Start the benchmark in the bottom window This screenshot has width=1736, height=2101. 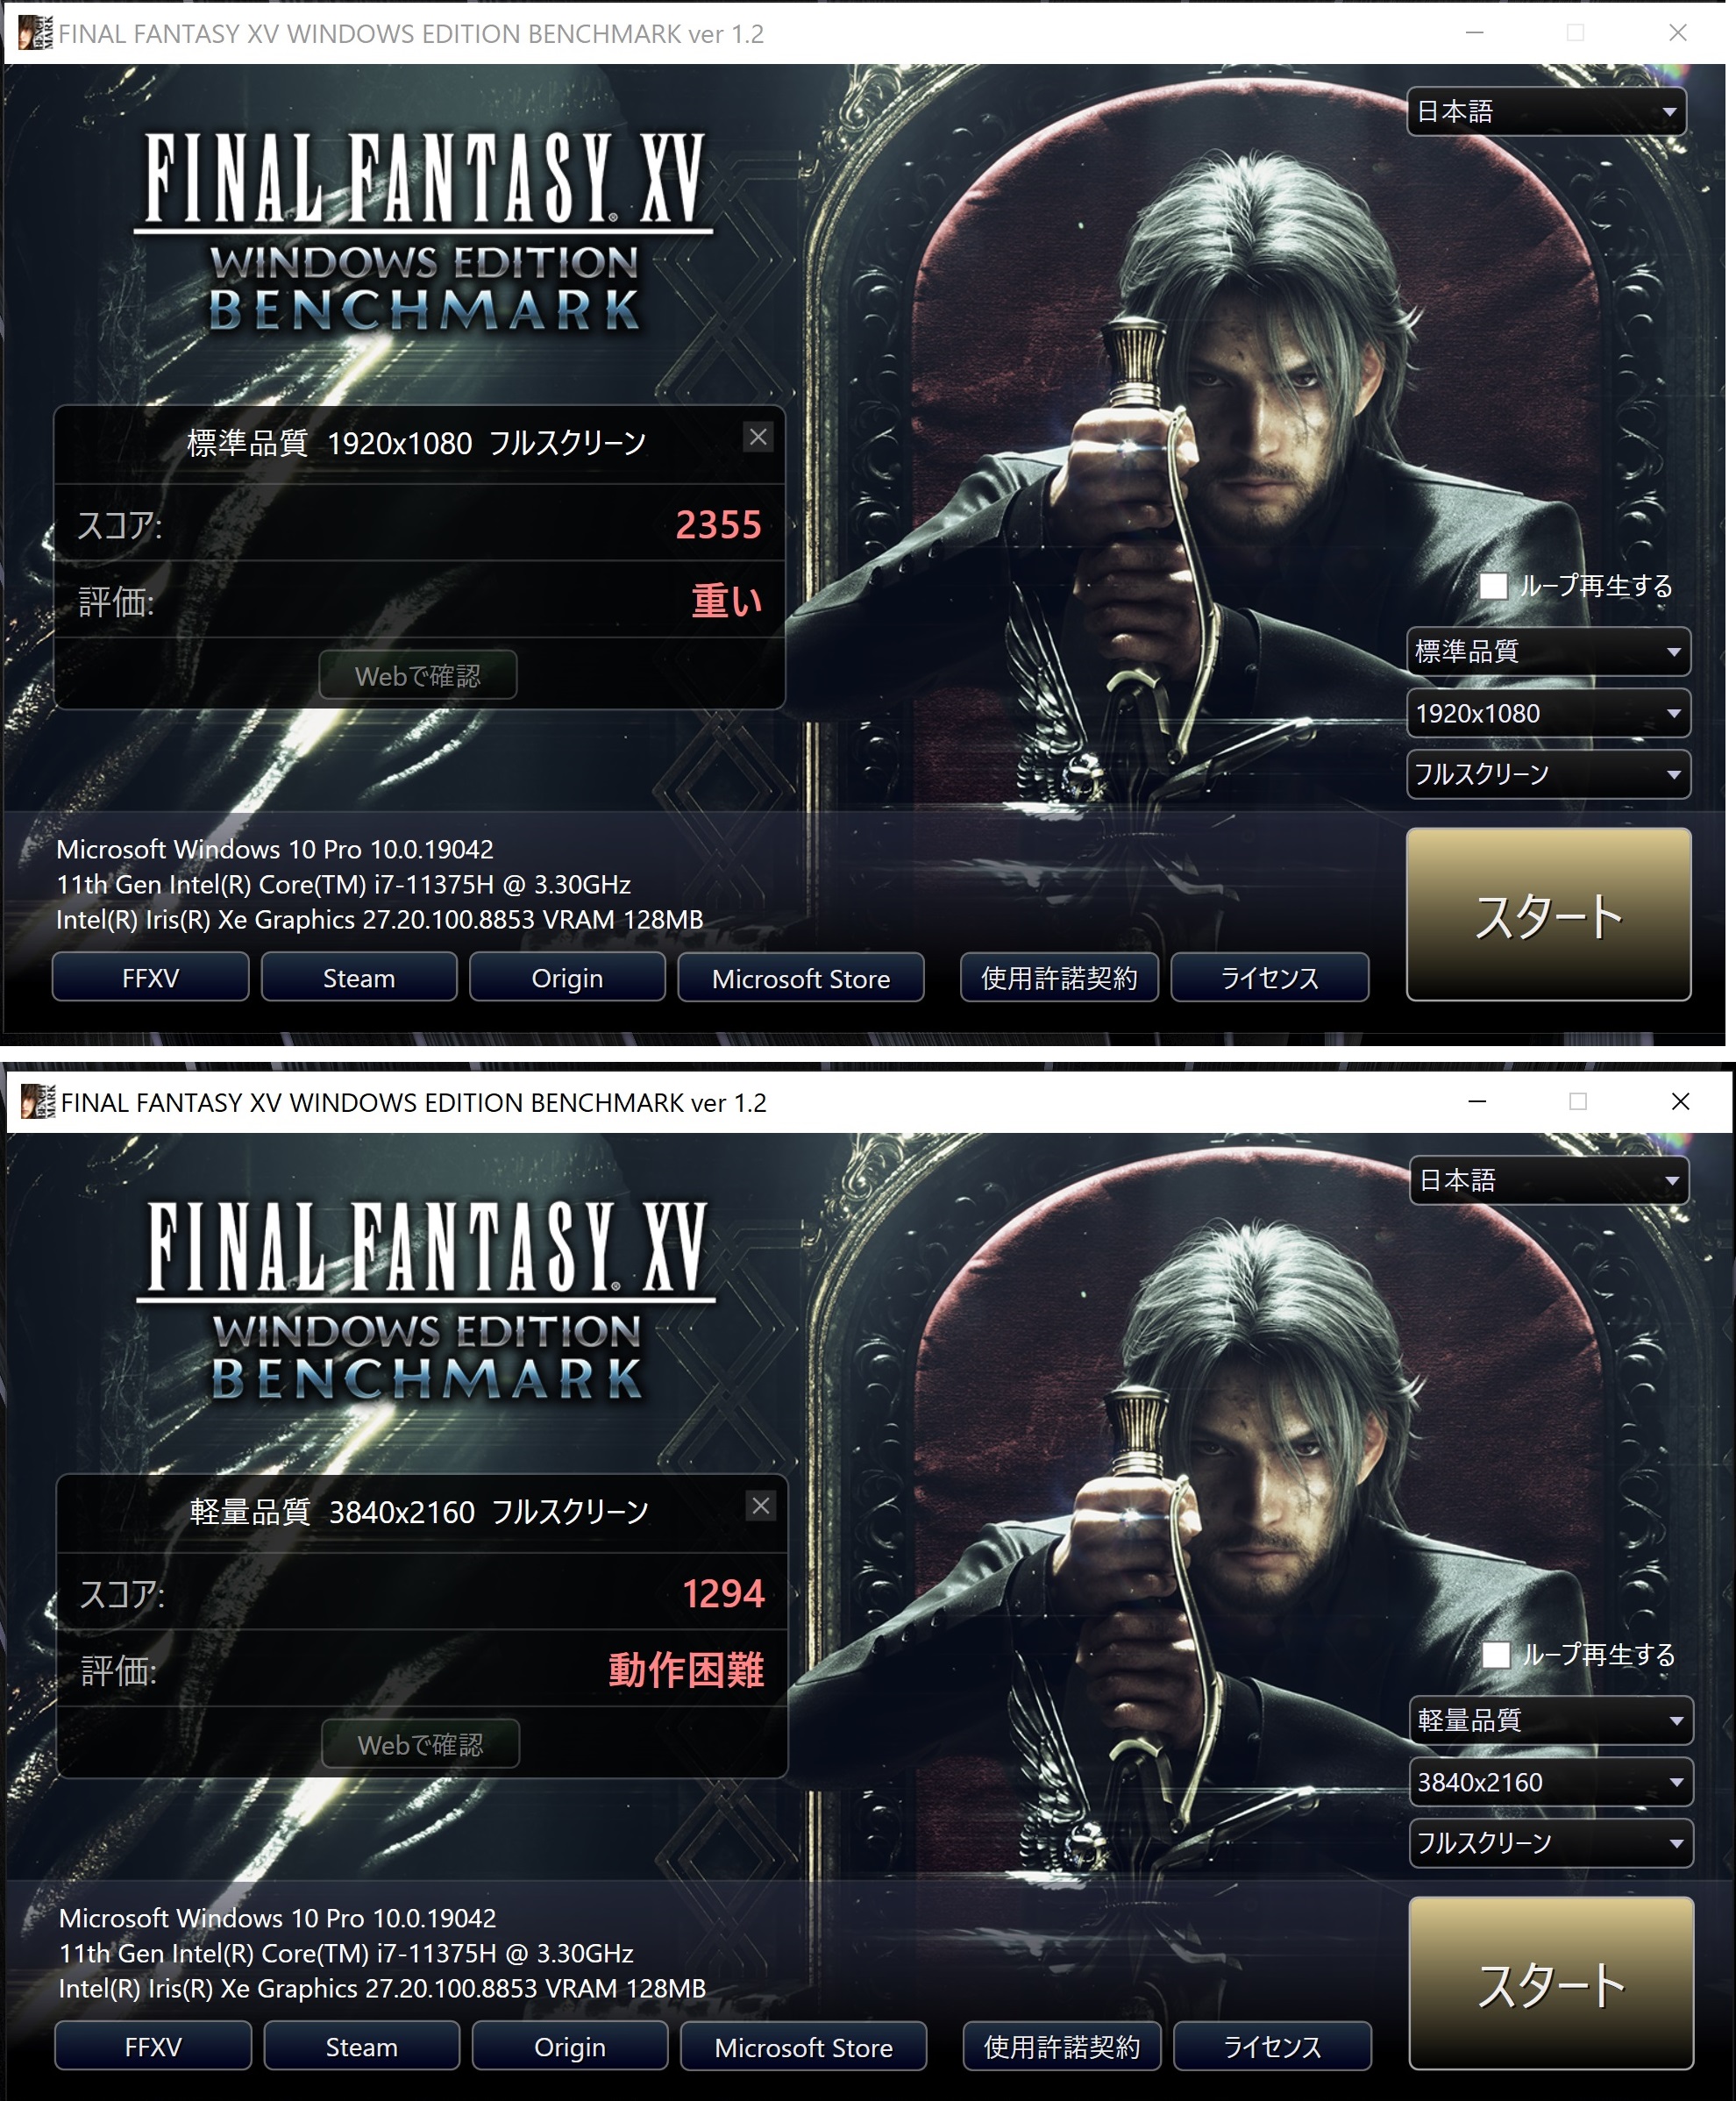(x=1551, y=1983)
